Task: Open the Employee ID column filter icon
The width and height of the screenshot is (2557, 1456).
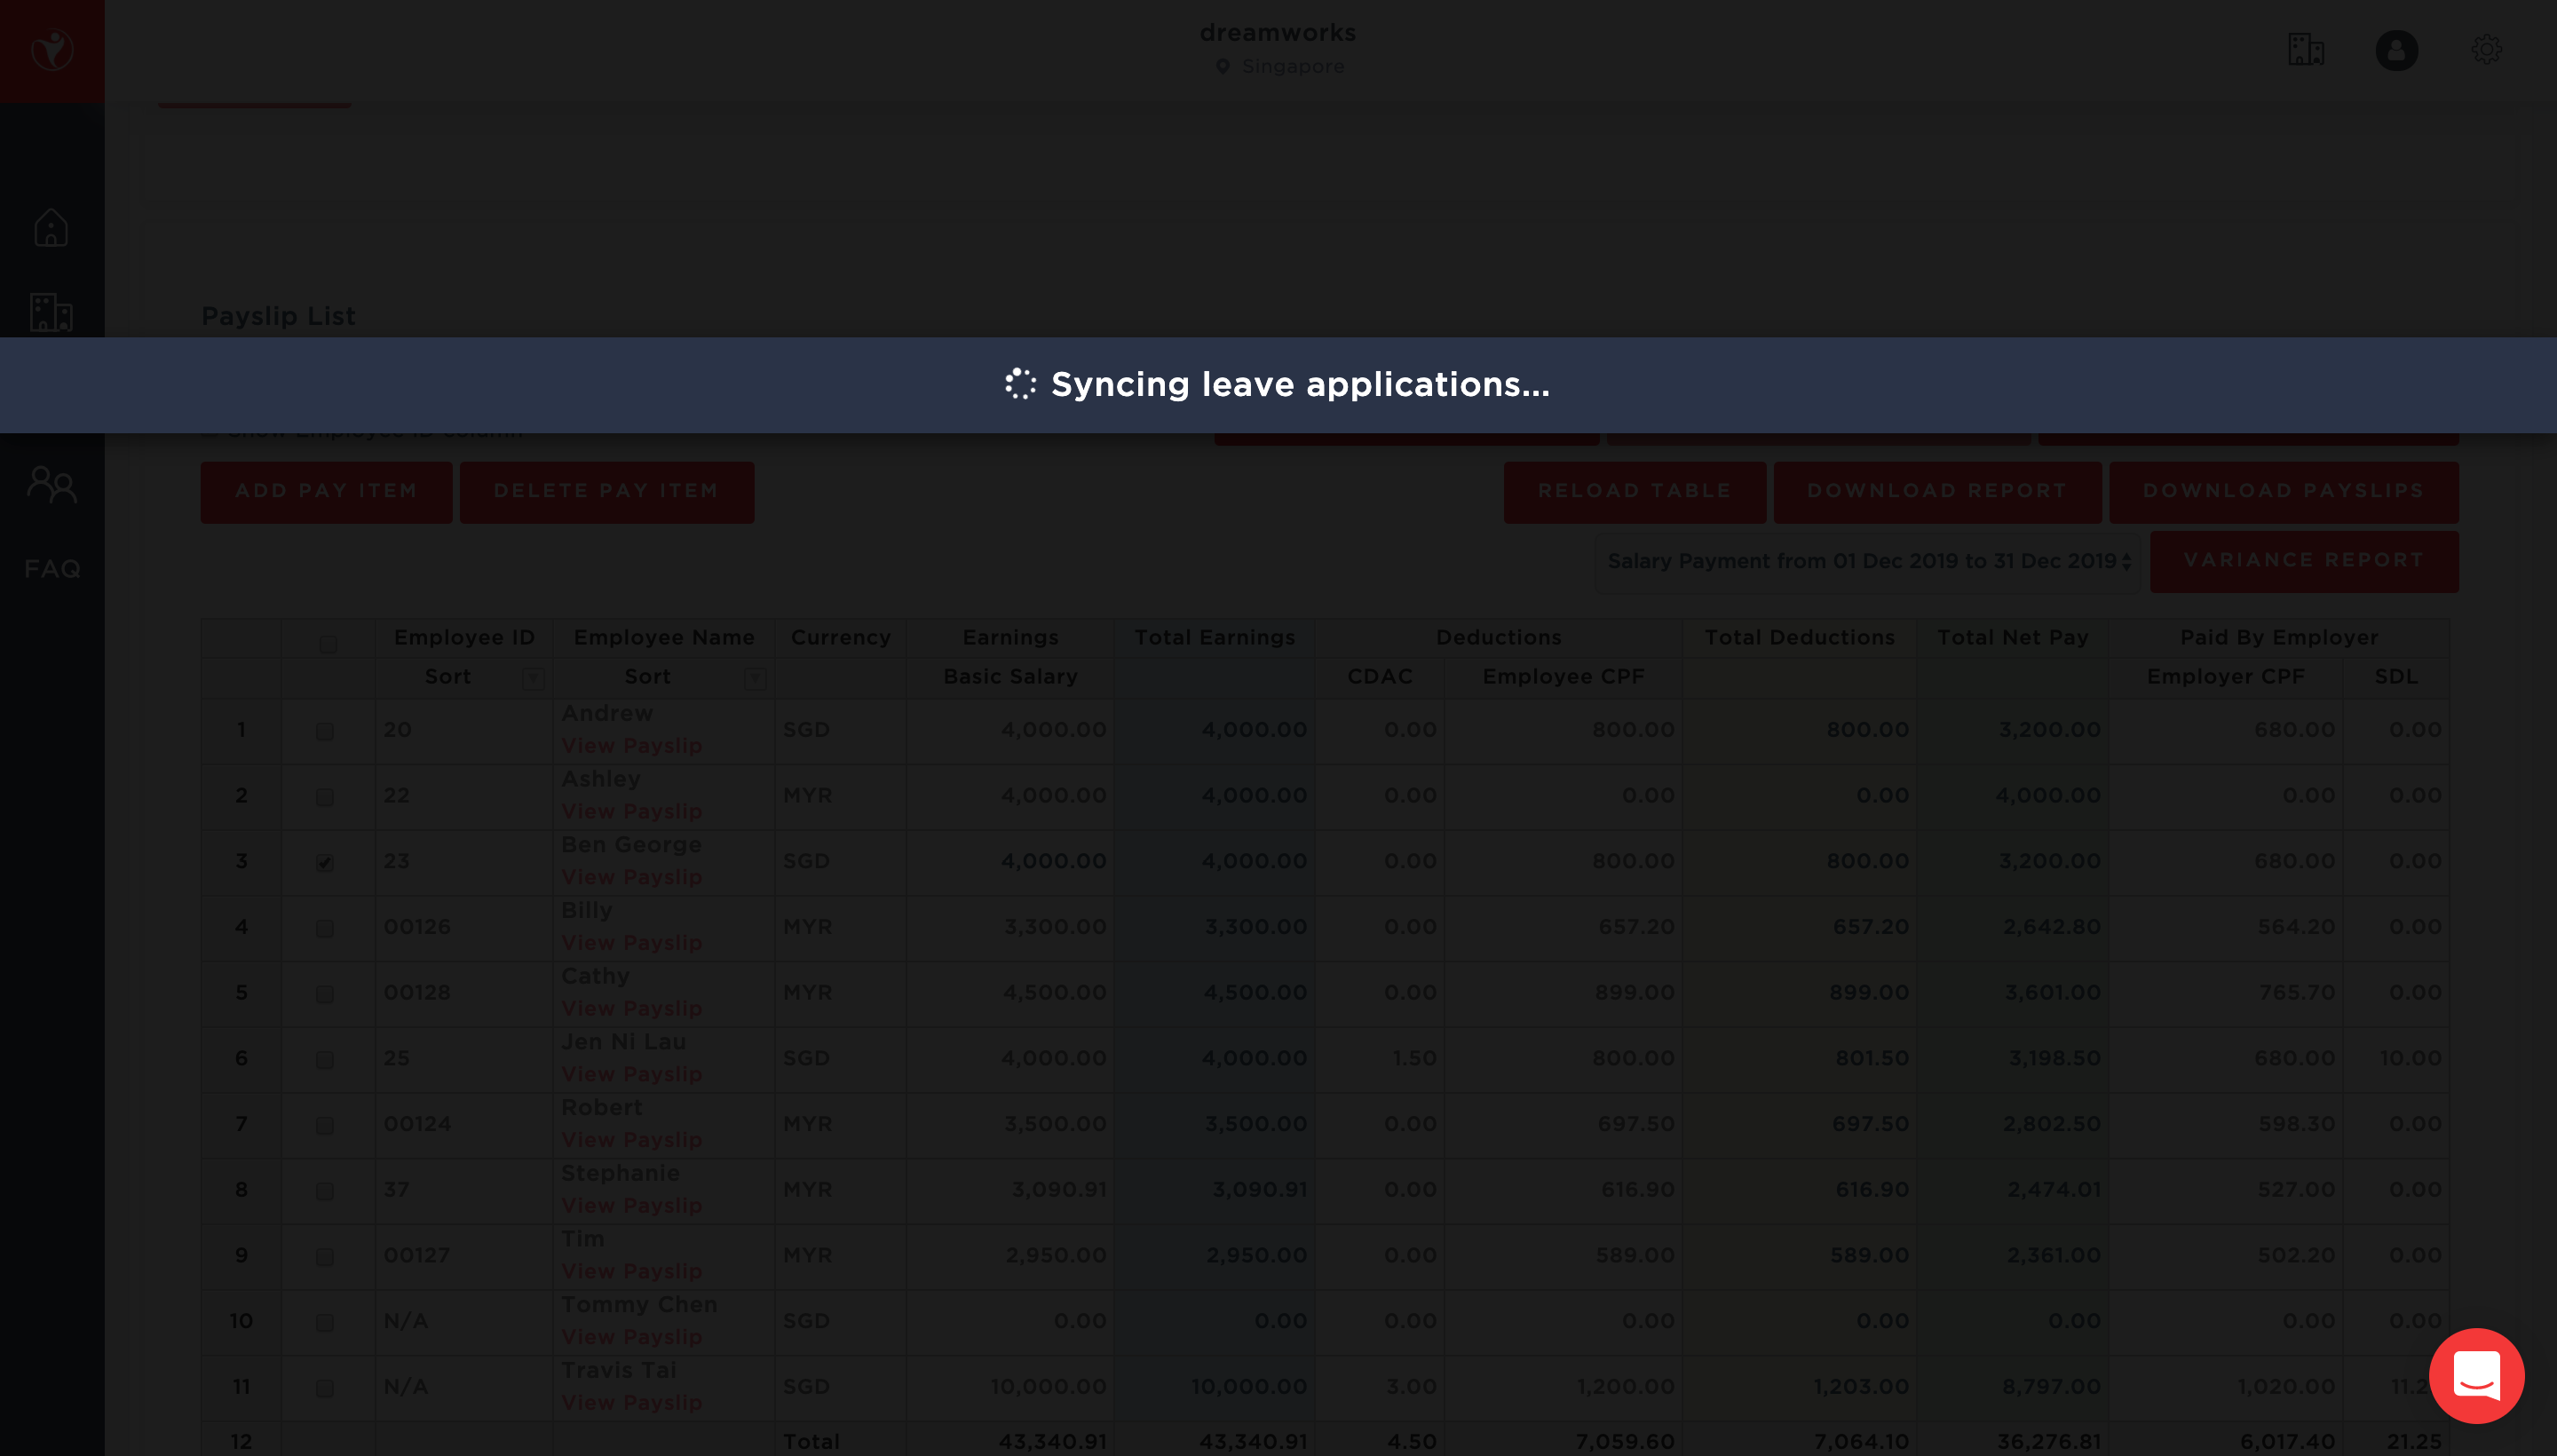Action: point(533,680)
